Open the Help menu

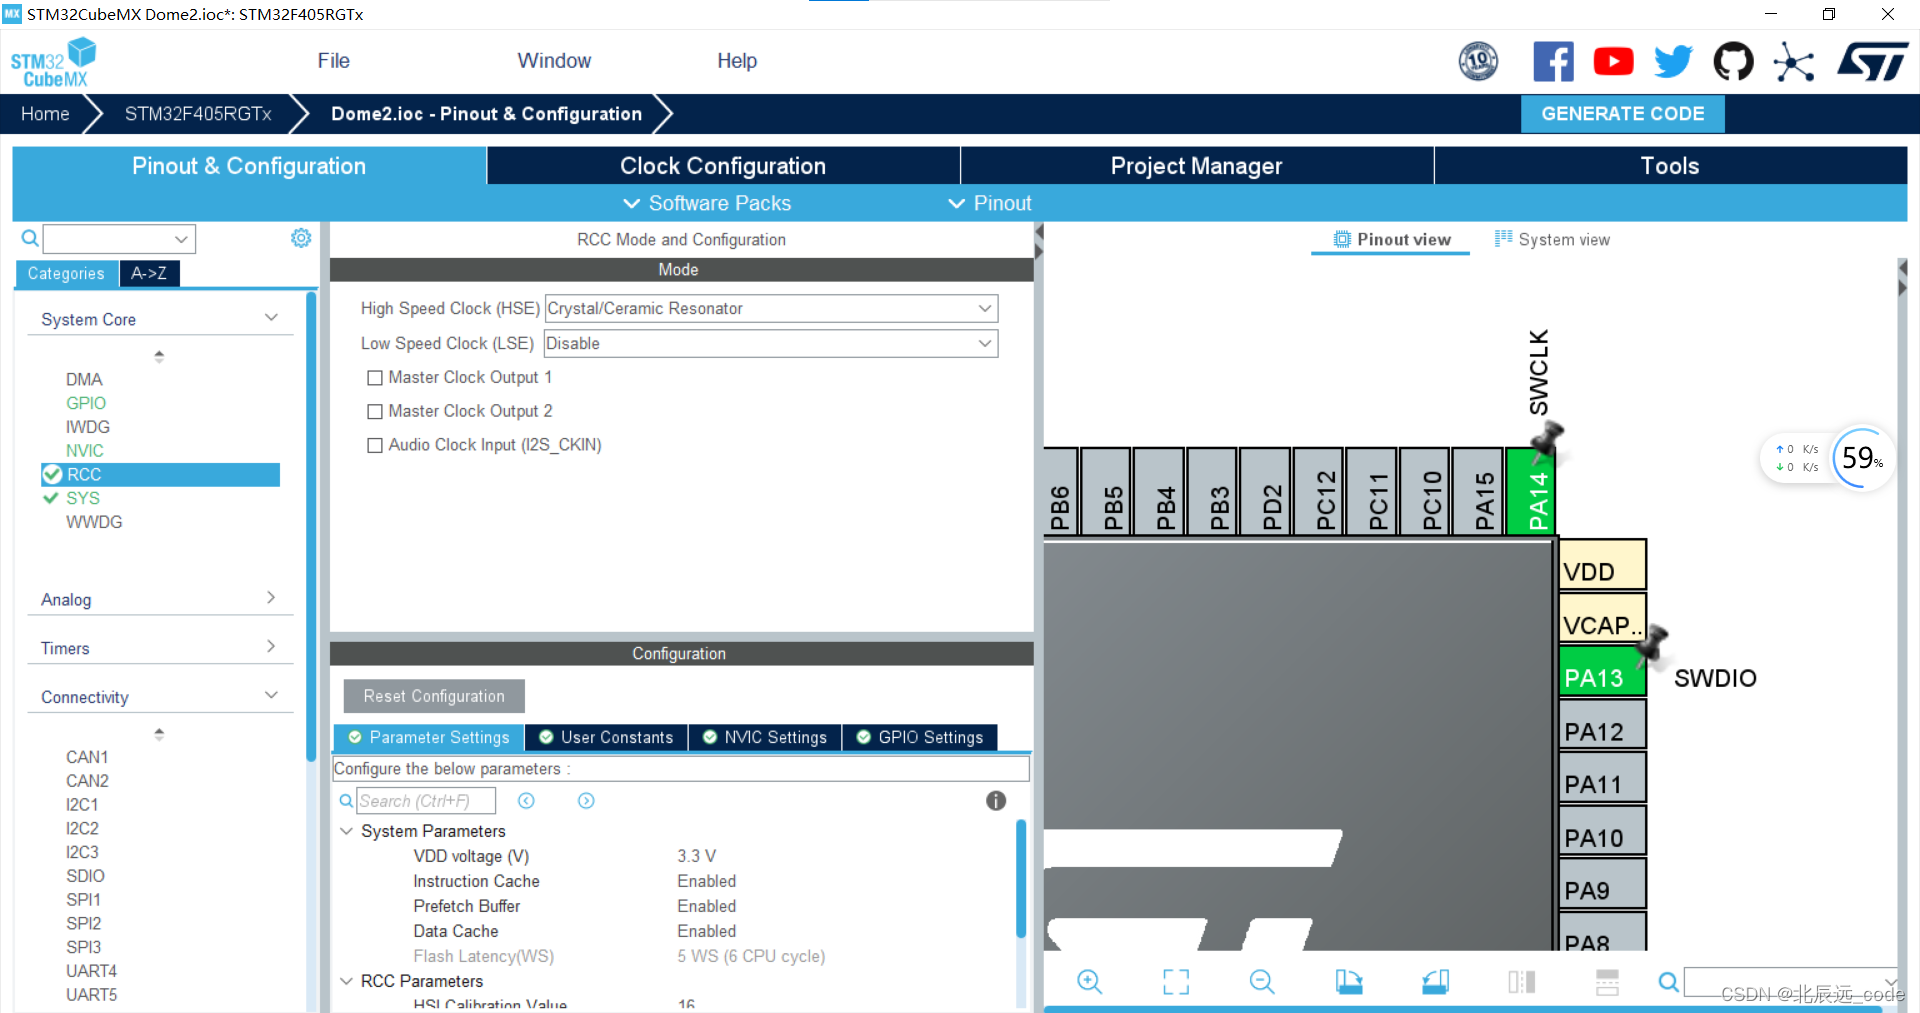737,61
